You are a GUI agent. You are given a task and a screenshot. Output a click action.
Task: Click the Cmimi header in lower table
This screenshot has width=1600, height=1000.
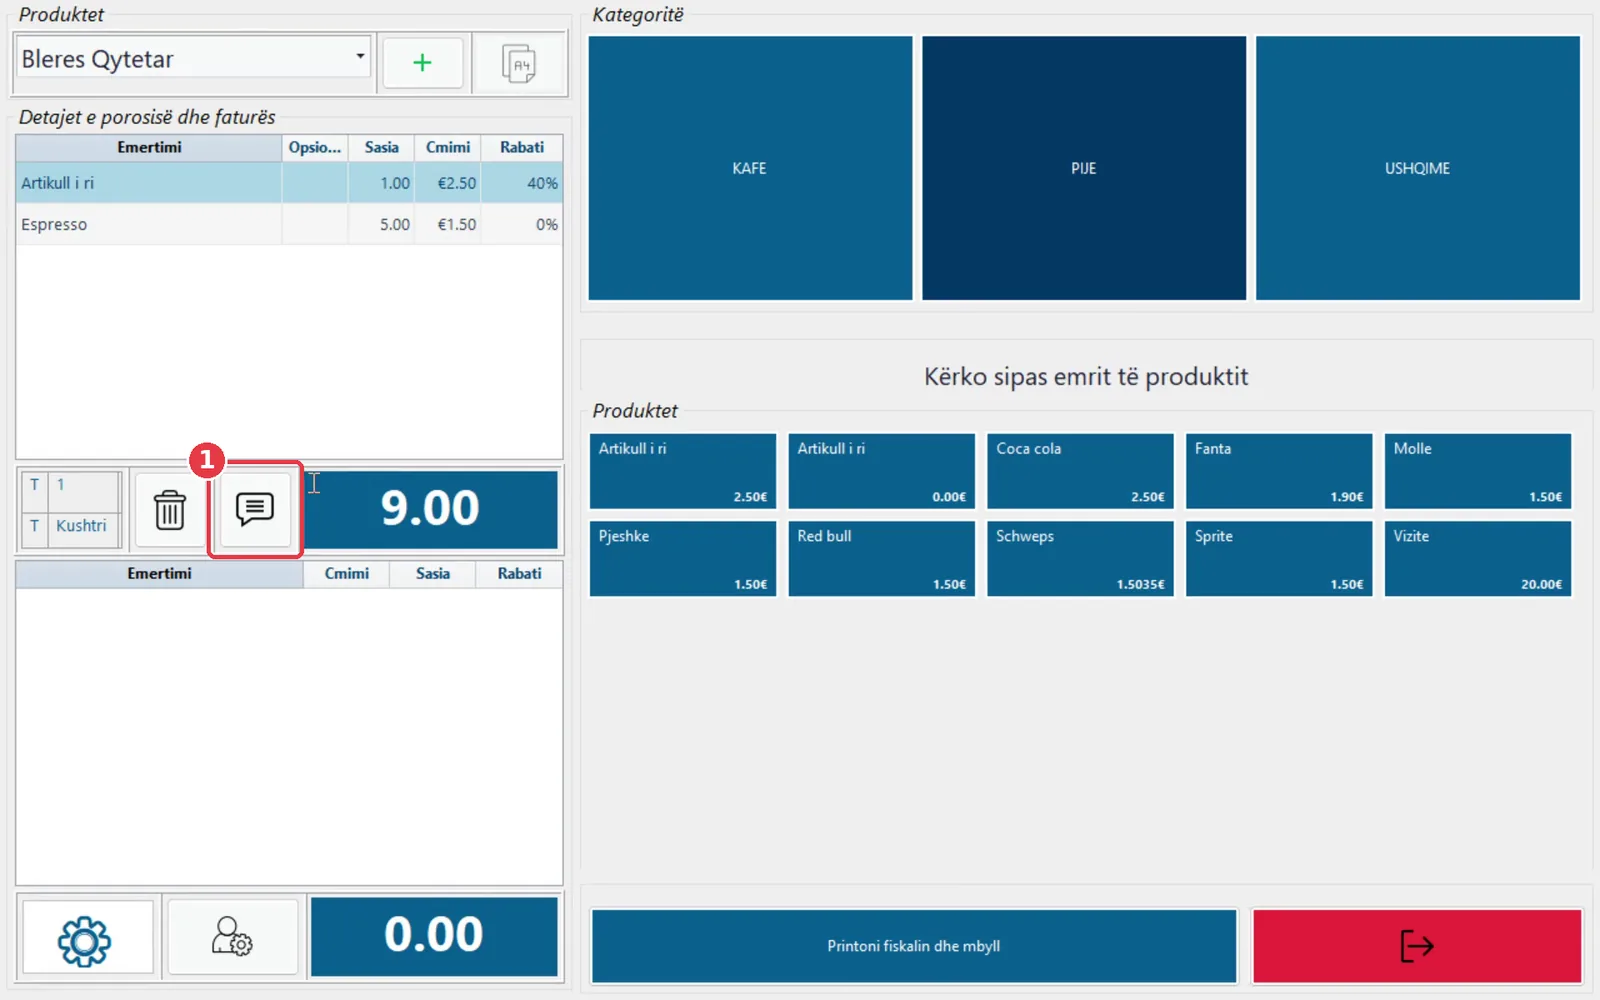(x=347, y=573)
